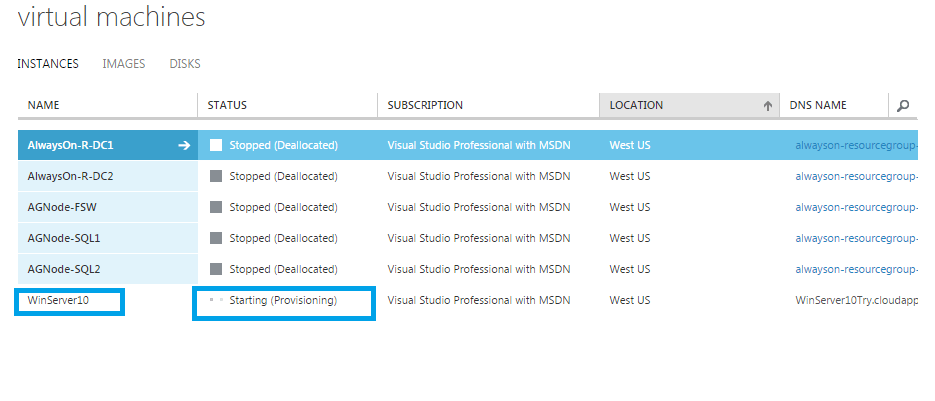Image resolution: width=935 pixels, height=401 pixels.
Task: Sort by the LOCATION column arrow
Action: click(x=768, y=105)
